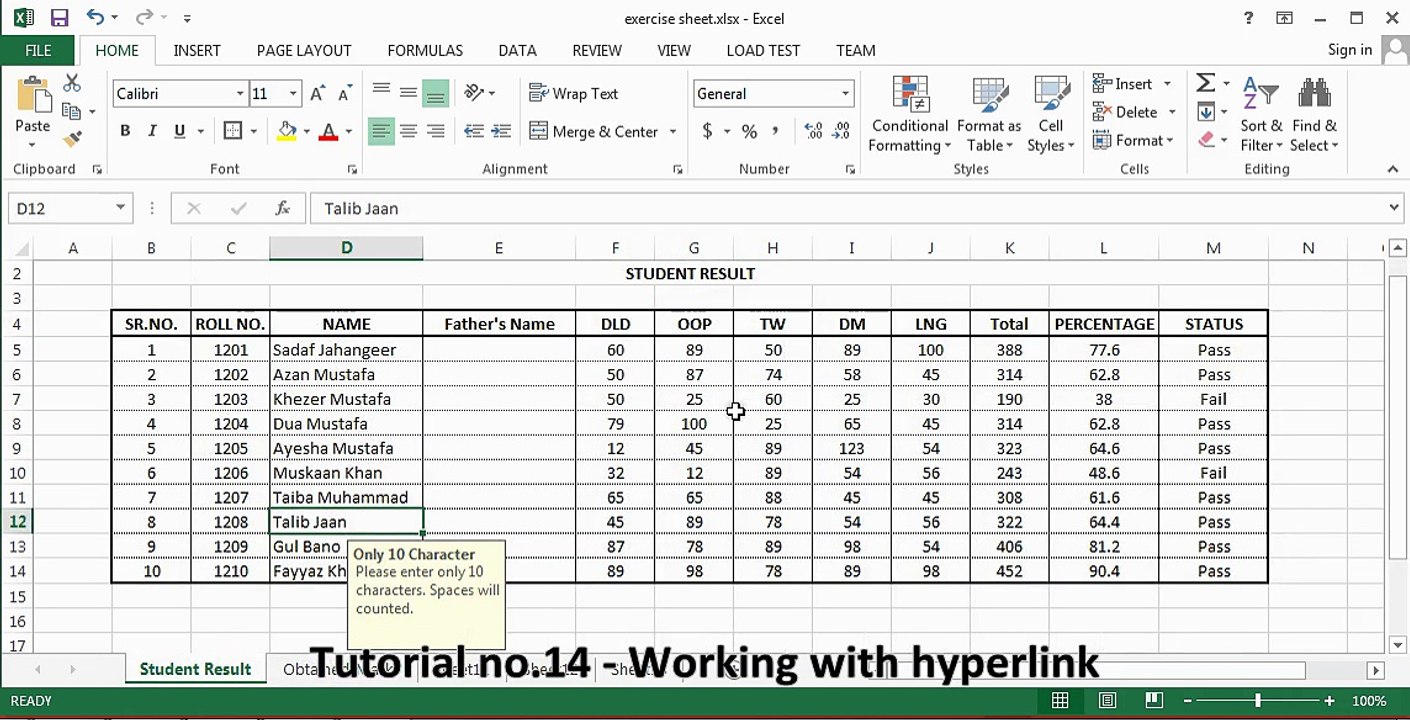
Task: Open the number format dropdown showing General
Action: (x=846, y=94)
